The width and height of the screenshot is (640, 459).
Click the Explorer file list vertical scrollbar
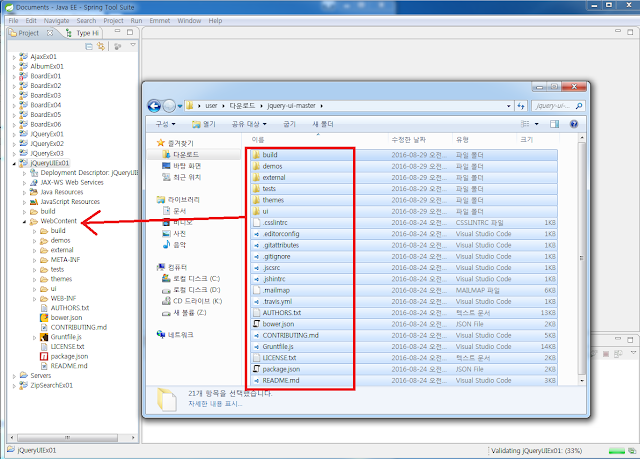click(x=582, y=258)
